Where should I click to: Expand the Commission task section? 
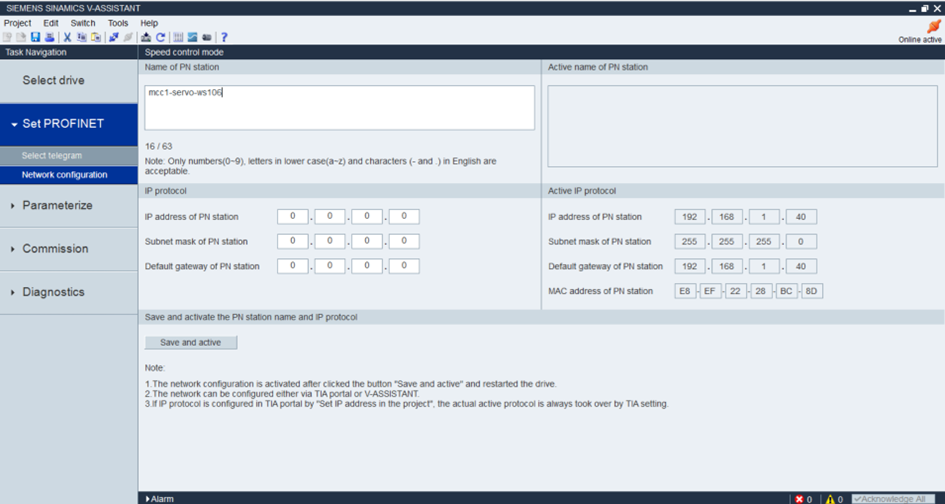(13, 249)
